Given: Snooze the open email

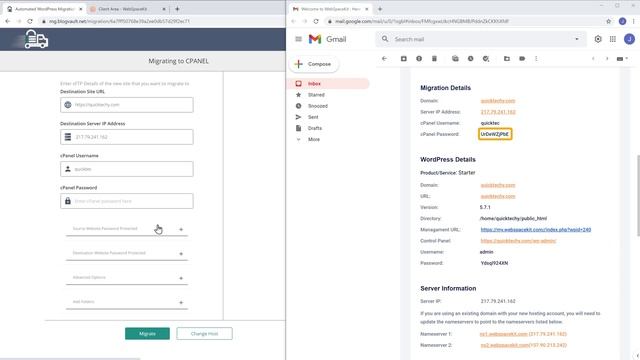Looking at the screenshot, I should [x=471, y=59].
